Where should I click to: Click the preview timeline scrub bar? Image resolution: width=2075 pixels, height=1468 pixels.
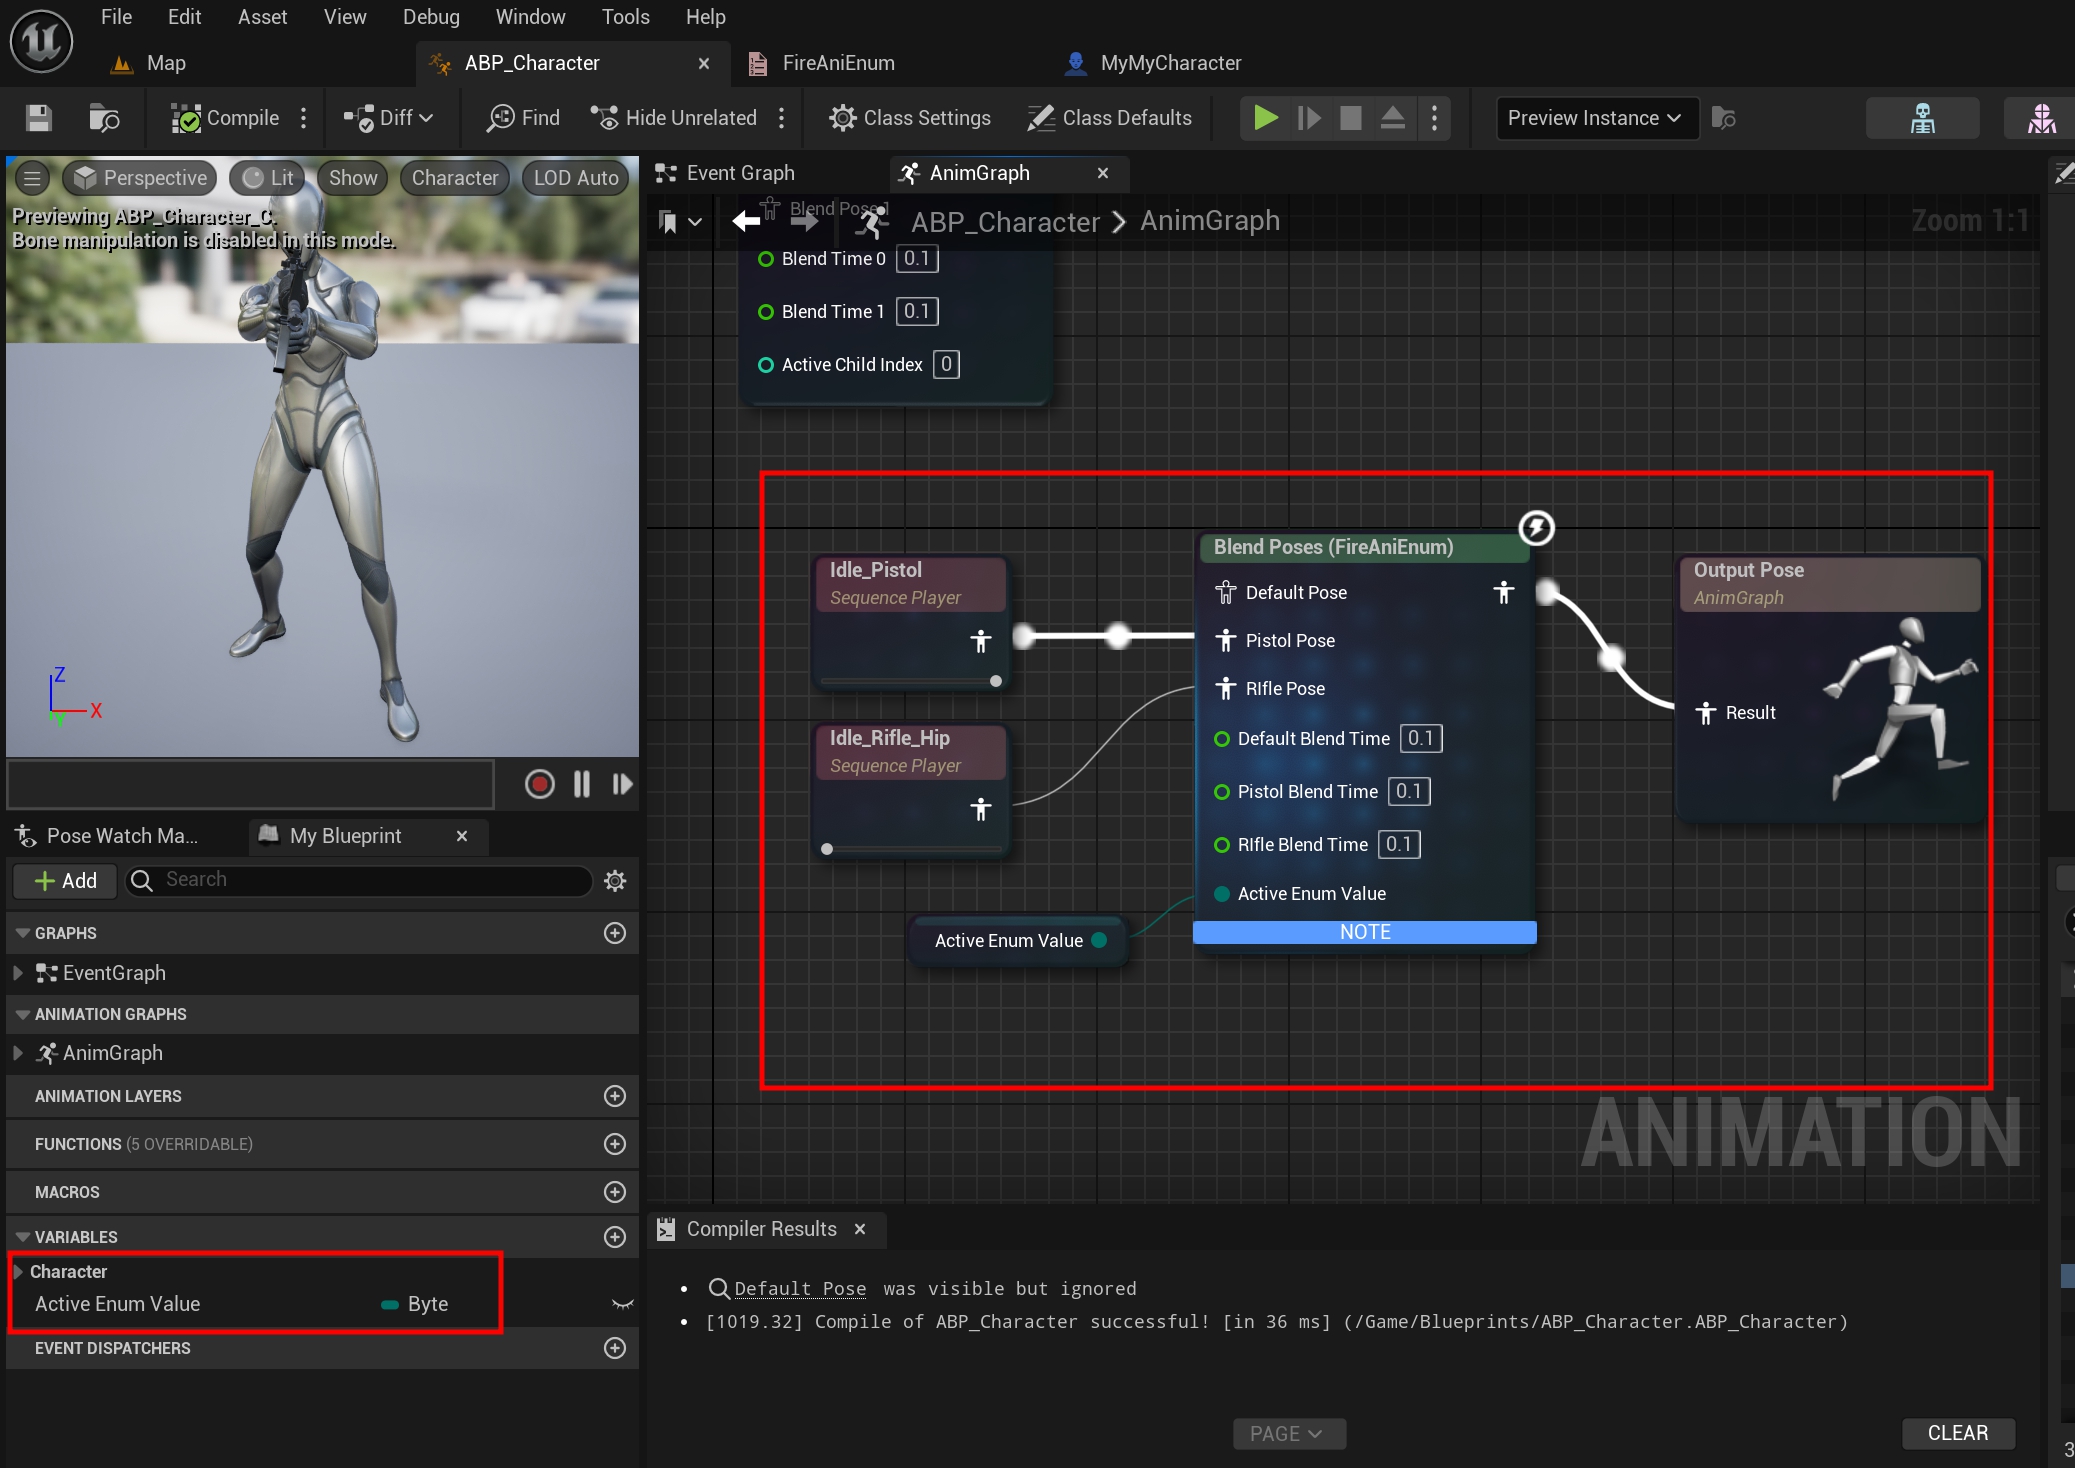point(251,784)
